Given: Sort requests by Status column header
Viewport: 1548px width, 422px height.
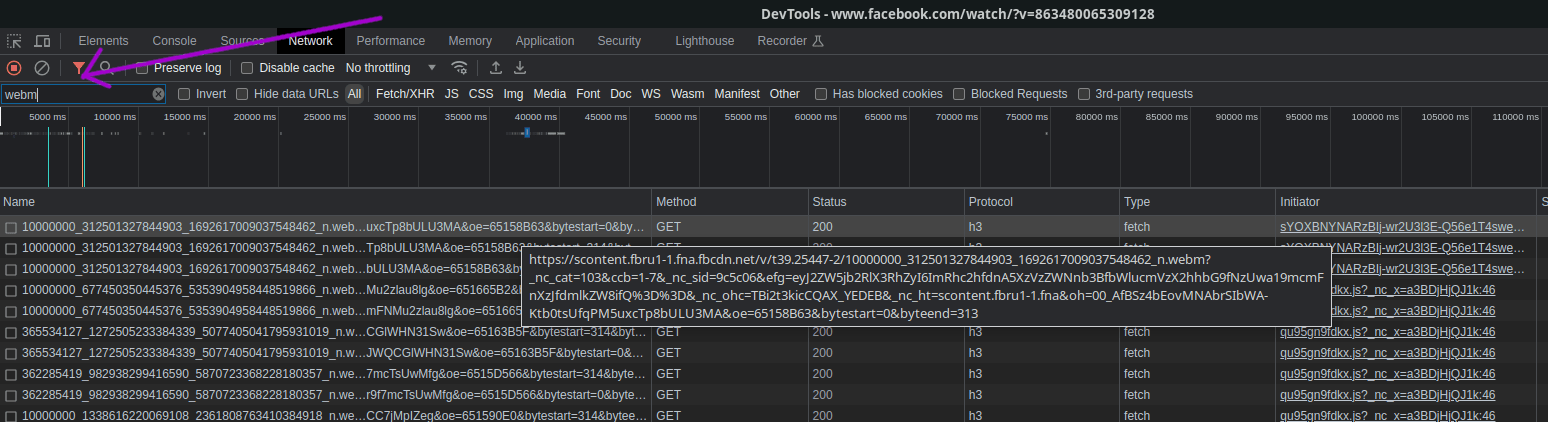Looking at the screenshot, I should tap(829, 202).
